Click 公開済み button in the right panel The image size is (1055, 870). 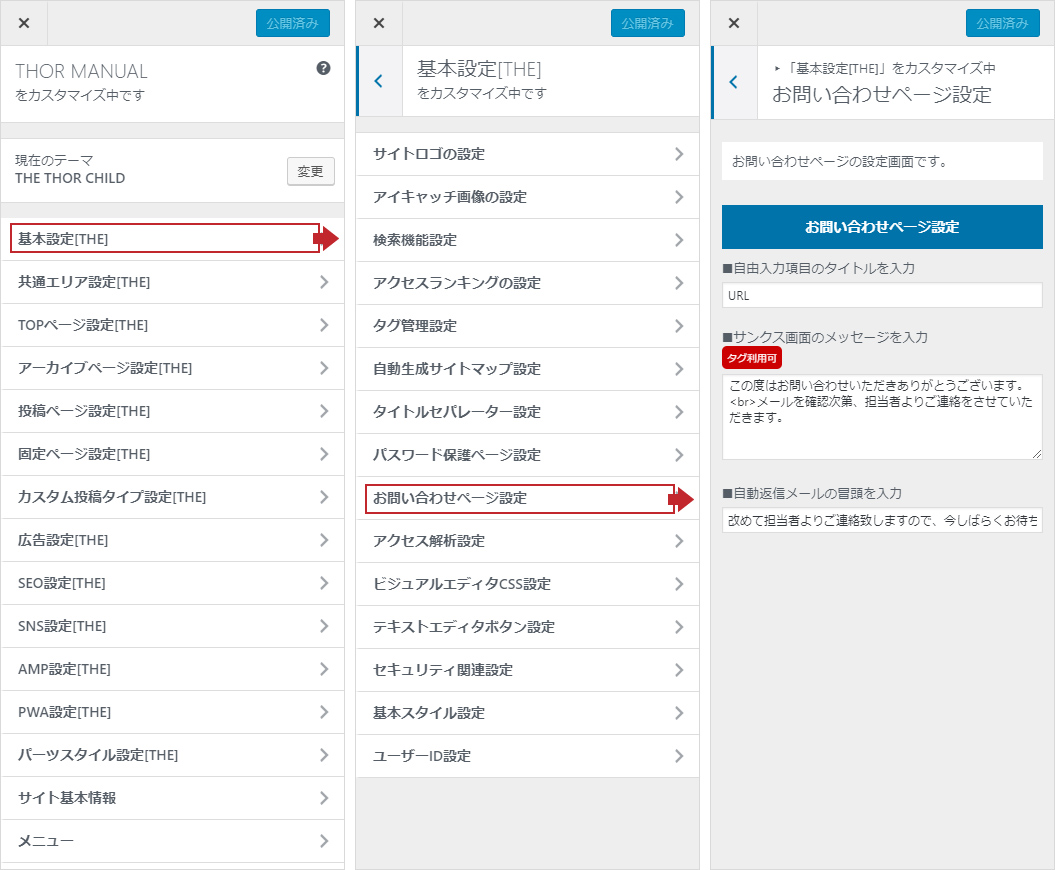point(1002,23)
